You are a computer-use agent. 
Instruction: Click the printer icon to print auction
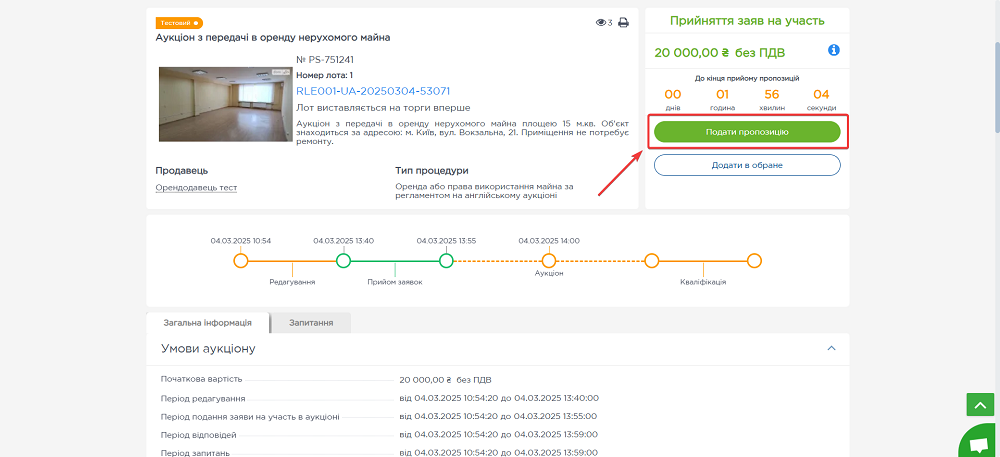point(623,22)
